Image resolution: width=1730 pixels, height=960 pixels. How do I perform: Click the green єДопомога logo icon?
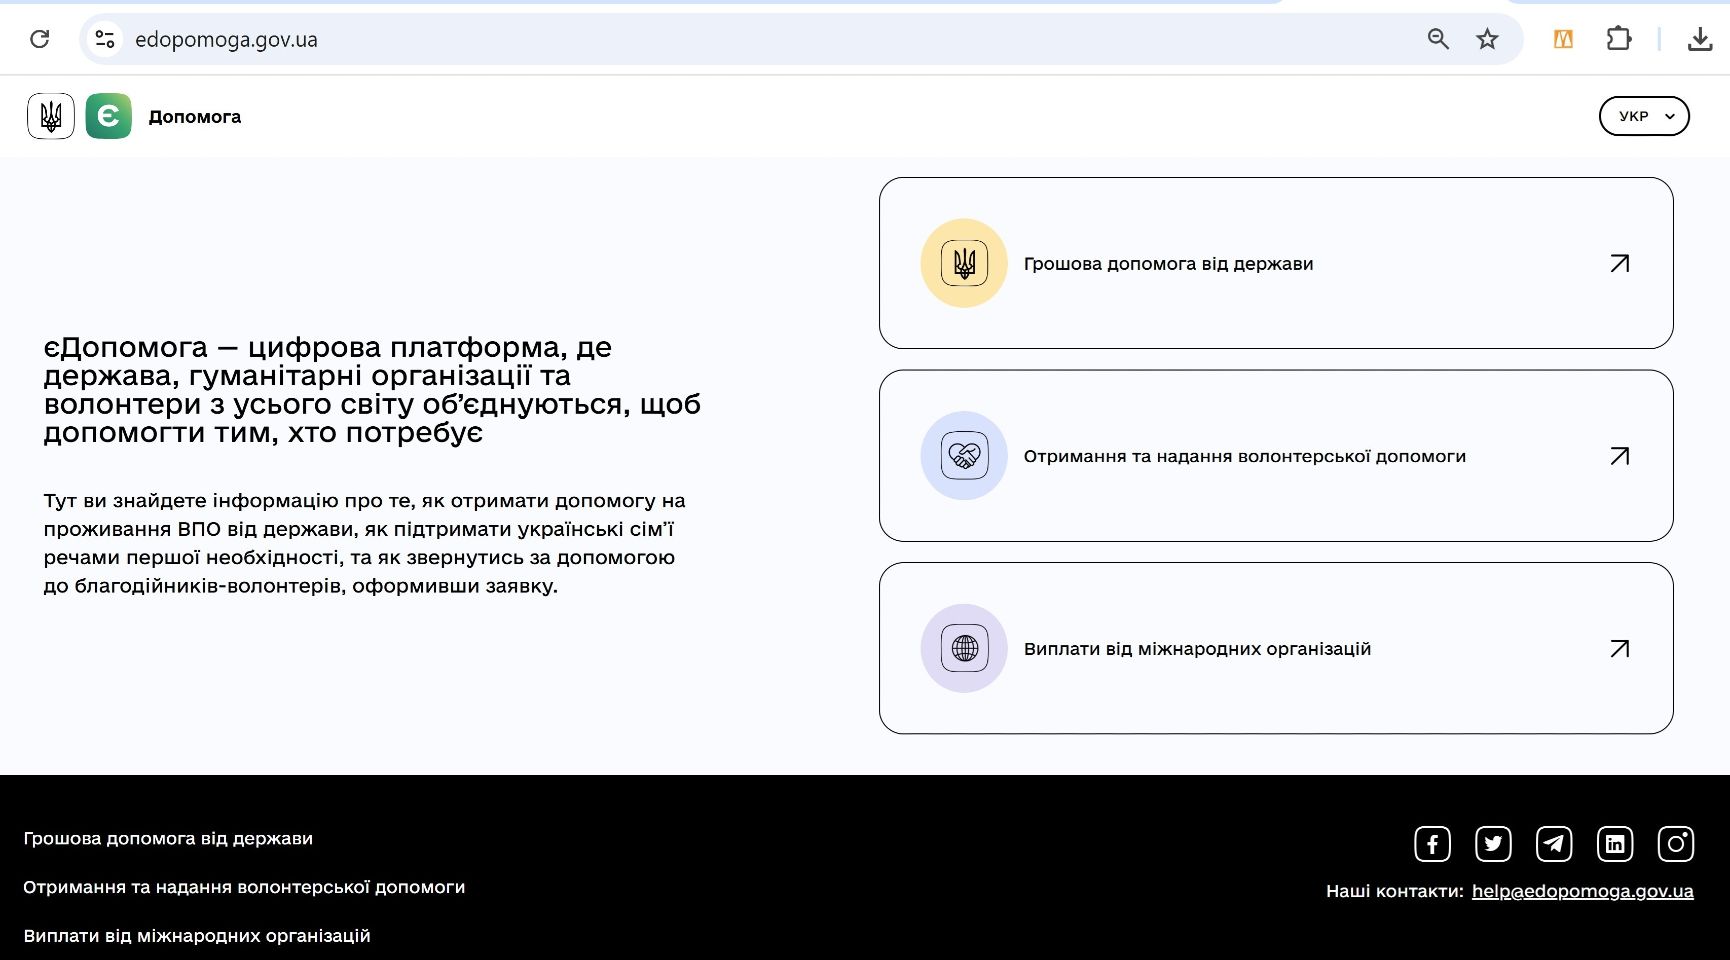click(x=109, y=116)
